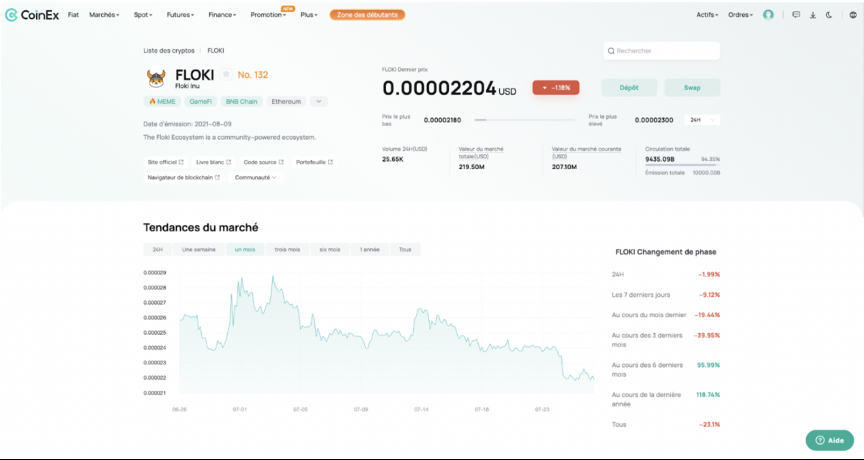Viewport: 864px width, 460px height.
Task: Click the low-high price range bar
Action: pyautogui.click(x=524, y=120)
